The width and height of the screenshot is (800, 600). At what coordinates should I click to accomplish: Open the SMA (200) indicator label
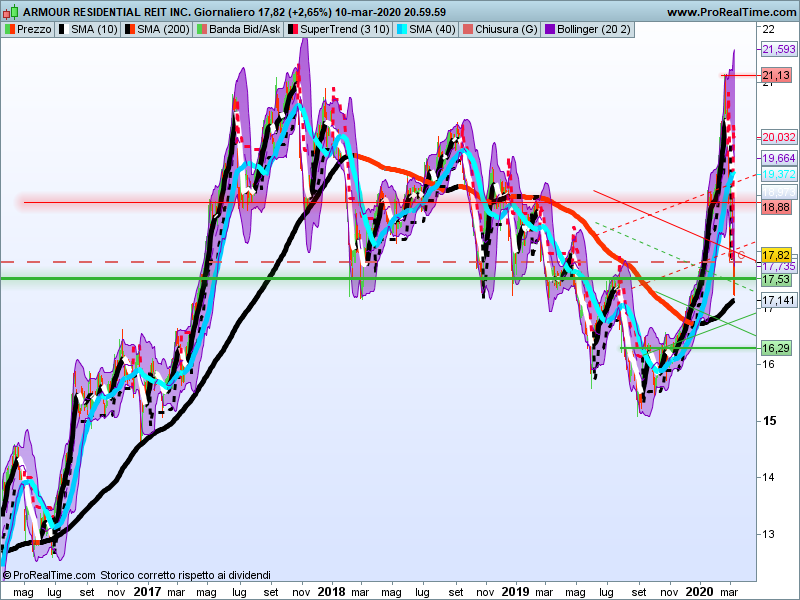[157, 30]
